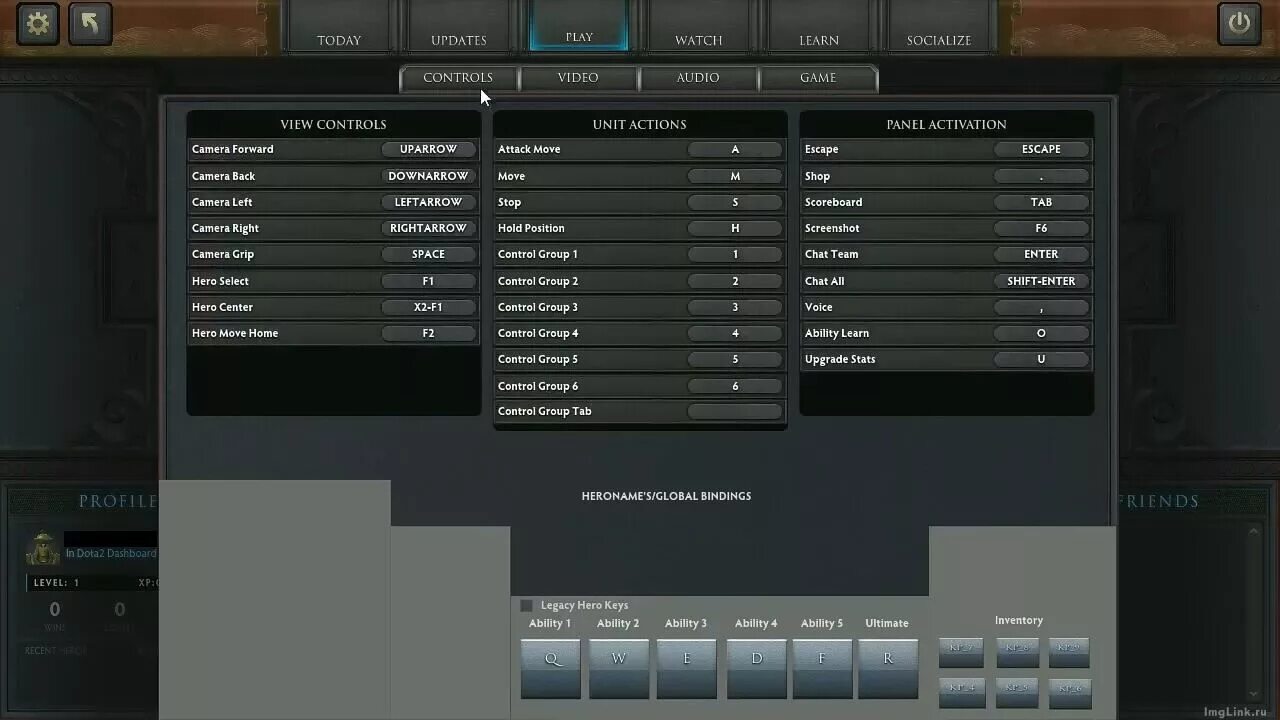Switch to the PLAY tab
Viewport: 1280px width, 720px height.
(x=579, y=25)
